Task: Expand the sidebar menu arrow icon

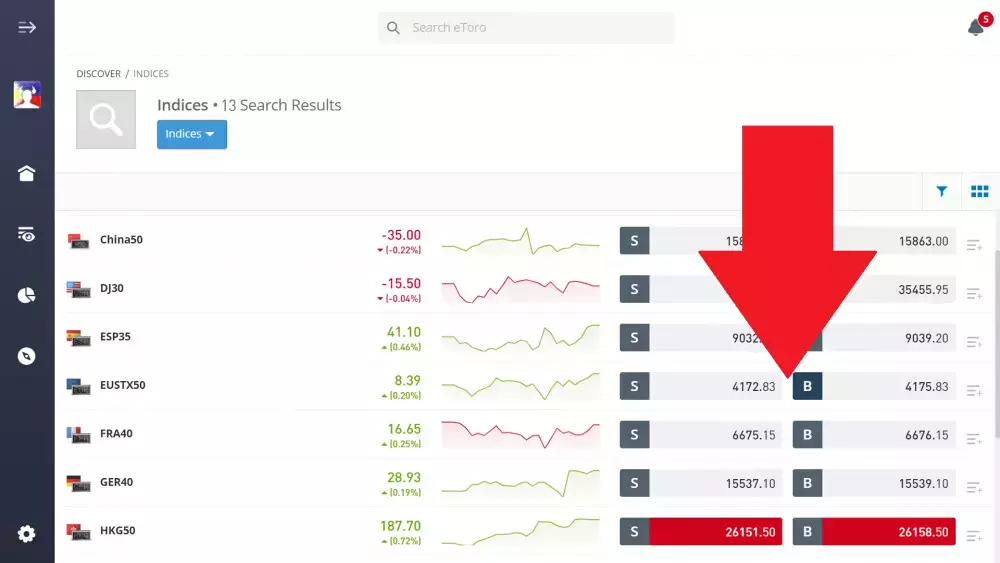Action: click(x=27, y=27)
